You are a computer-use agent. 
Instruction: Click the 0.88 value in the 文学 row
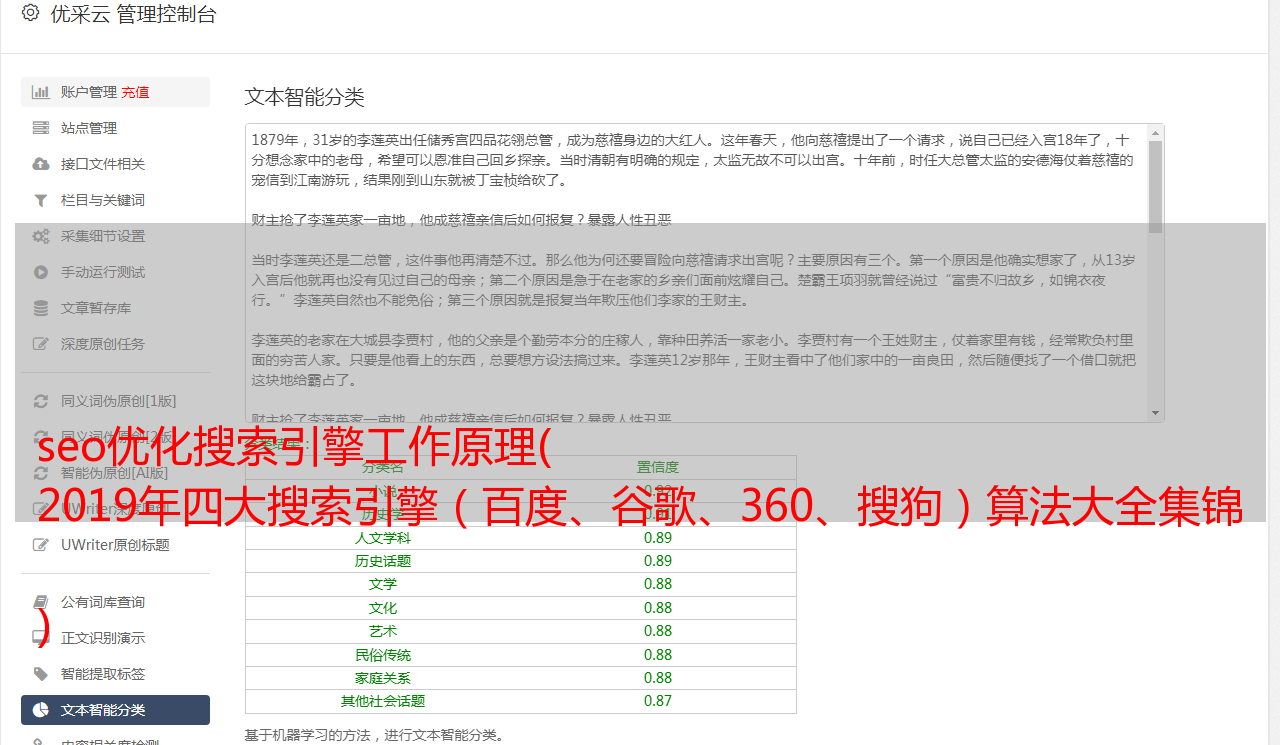[658, 584]
